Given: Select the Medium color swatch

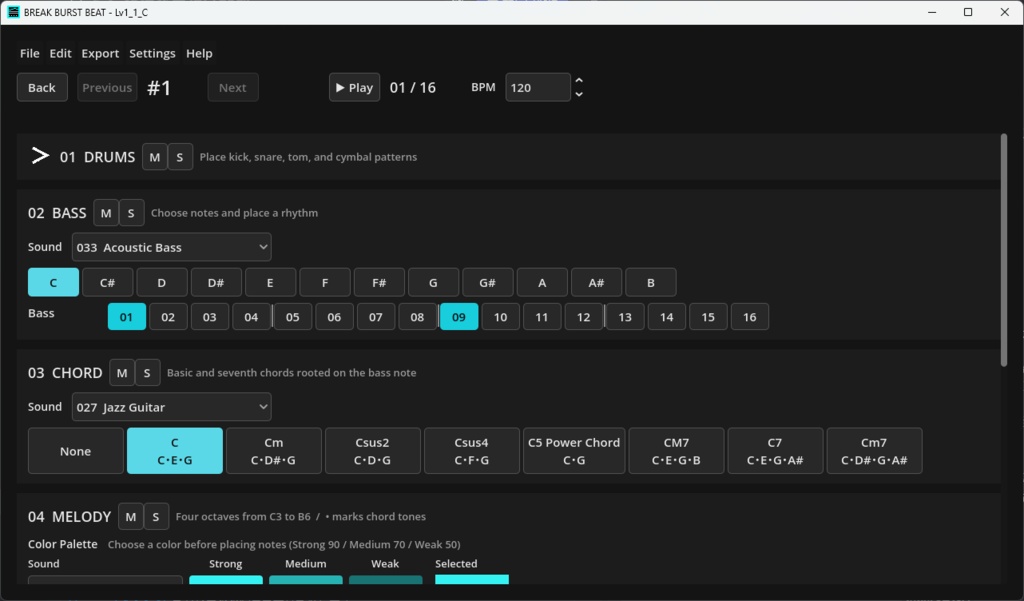Looking at the screenshot, I should coord(306,579).
